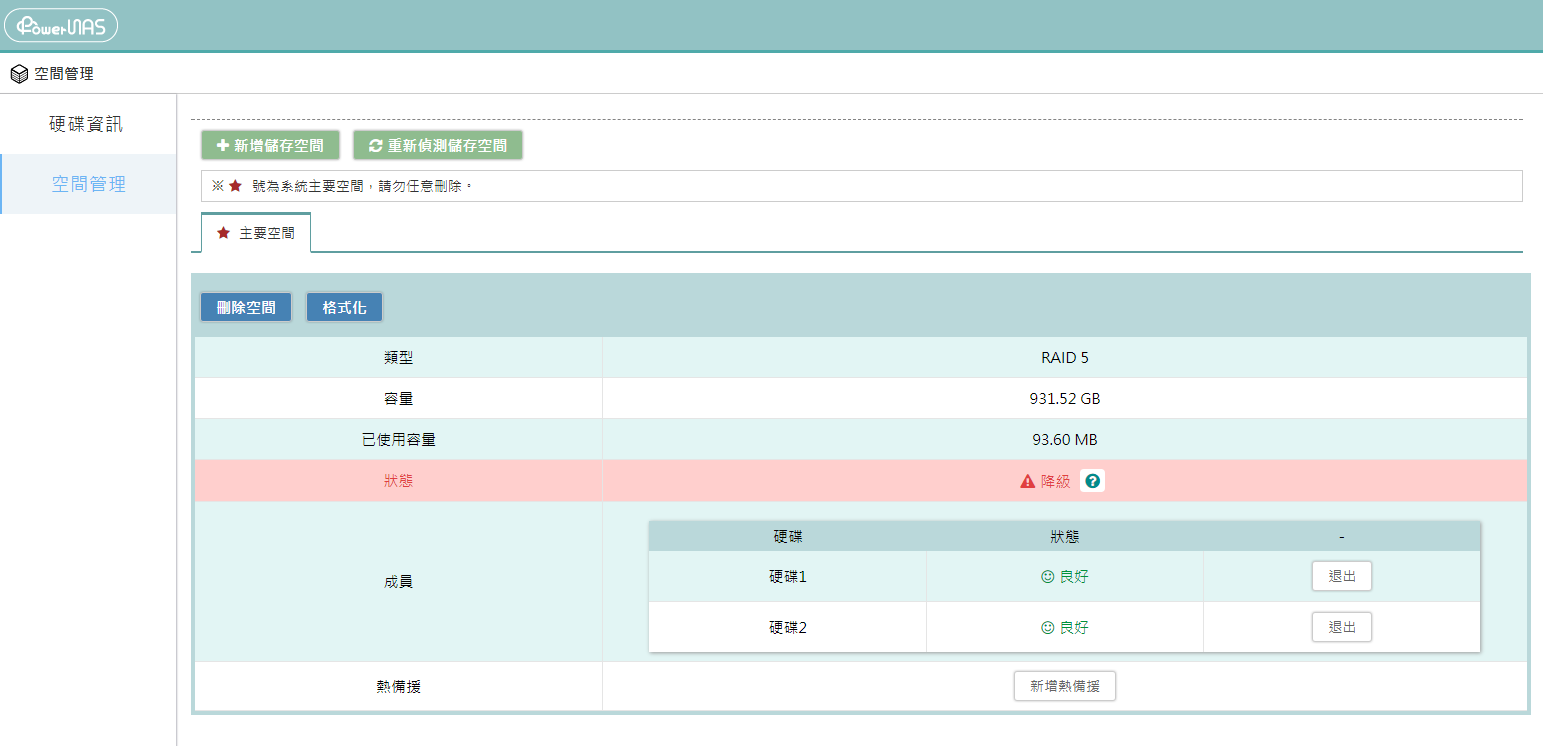Click the 硬碟1 cell
The width and height of the screenshot is (1543, 746).
788,577
